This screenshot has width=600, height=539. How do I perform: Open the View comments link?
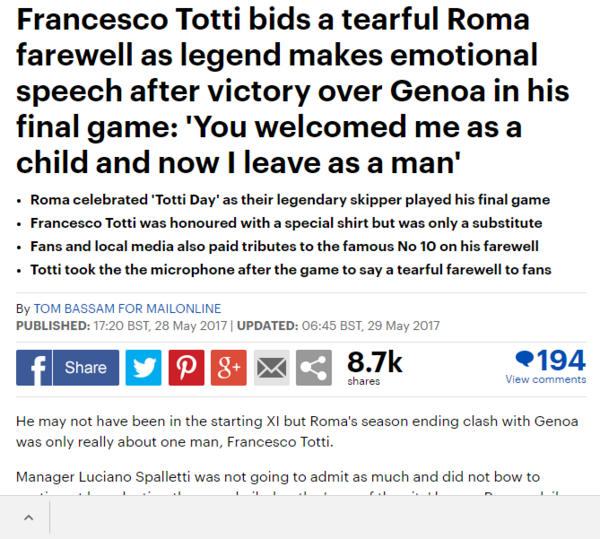tap(545, 380)
